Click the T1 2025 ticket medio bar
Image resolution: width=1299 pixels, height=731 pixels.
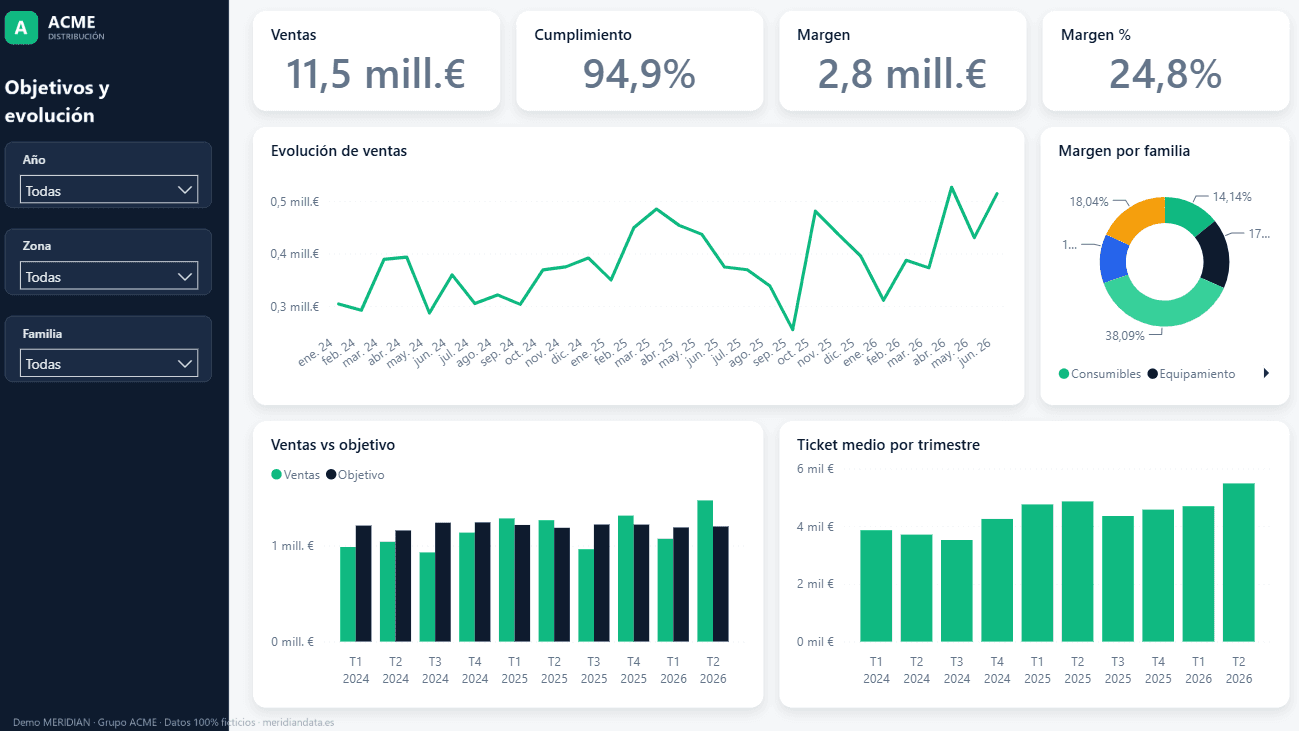(1037, 573)
